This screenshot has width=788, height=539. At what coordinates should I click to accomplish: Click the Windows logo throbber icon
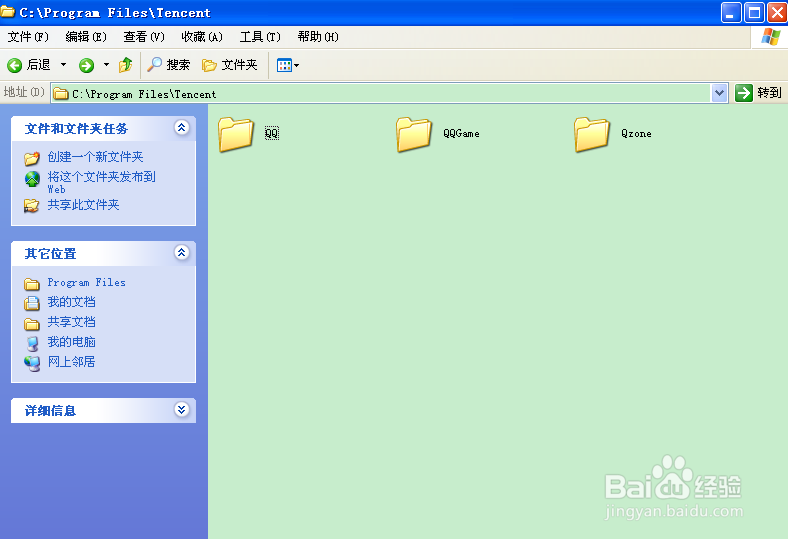coord(770,37)
